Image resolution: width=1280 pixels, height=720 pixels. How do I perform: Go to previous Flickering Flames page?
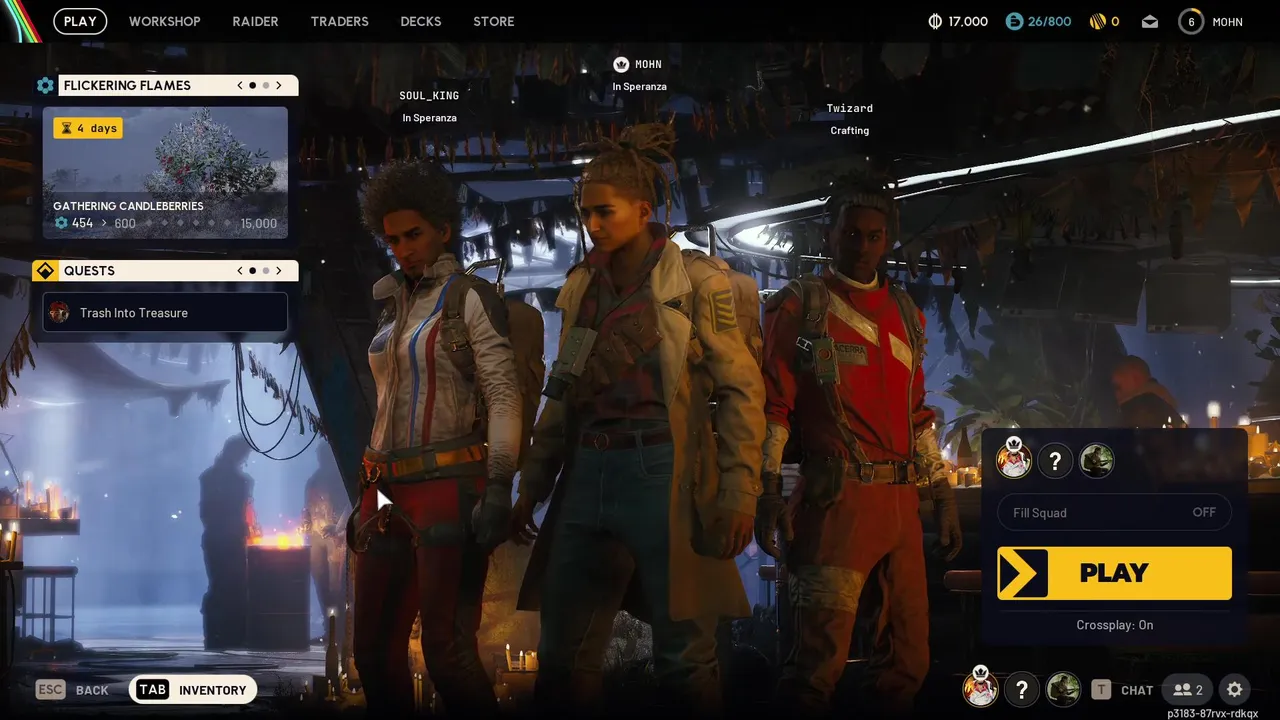[x=240, y=85]
